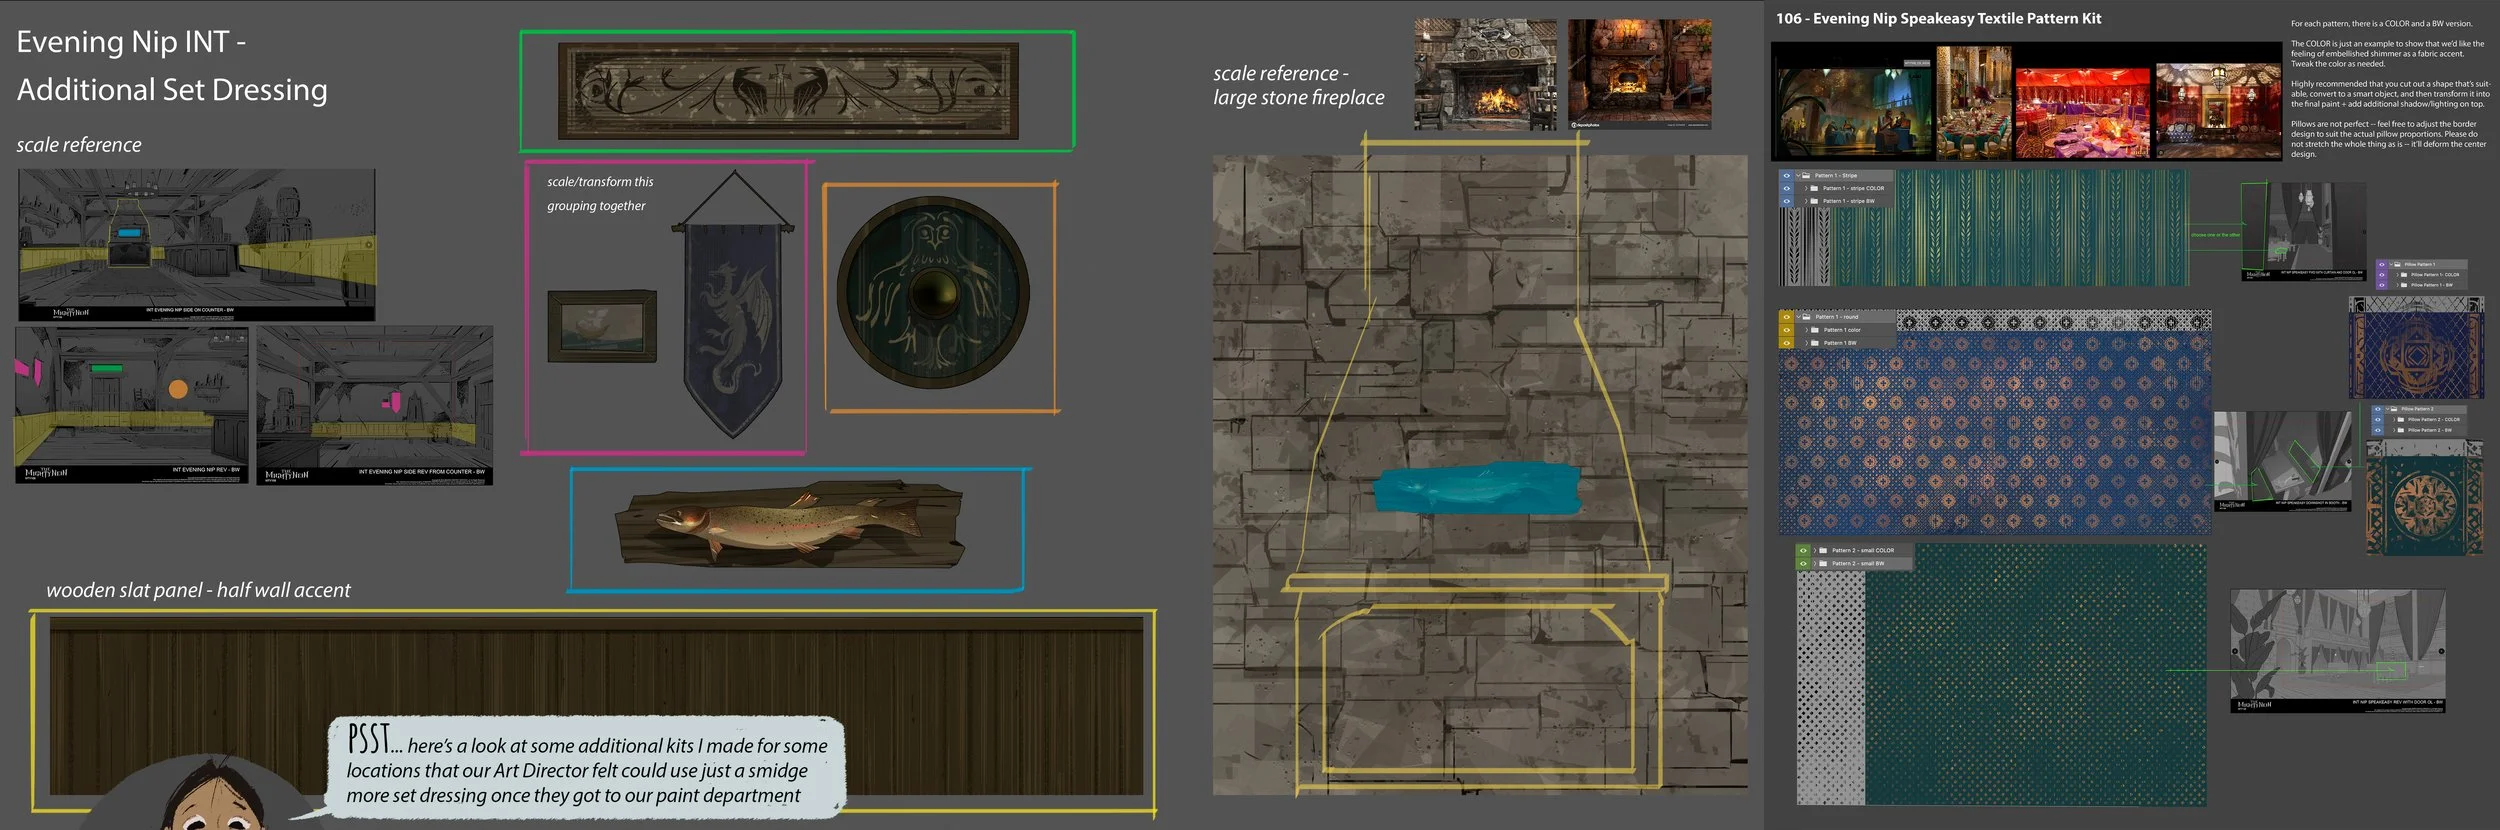Image resolution: width=2500 pixels, height=830 pixels.
Task: Click folder icon of Pattern 1 color
Action: pyautogui.click(x=1814, y=330)
